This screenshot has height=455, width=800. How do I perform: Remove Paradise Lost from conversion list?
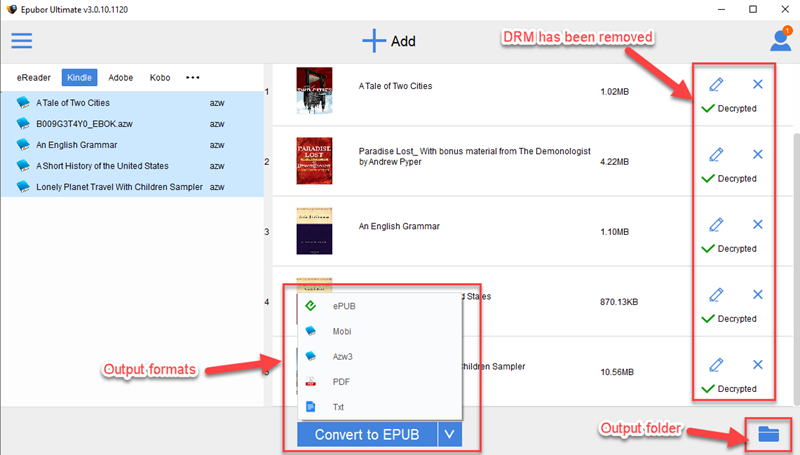[758, 154]
